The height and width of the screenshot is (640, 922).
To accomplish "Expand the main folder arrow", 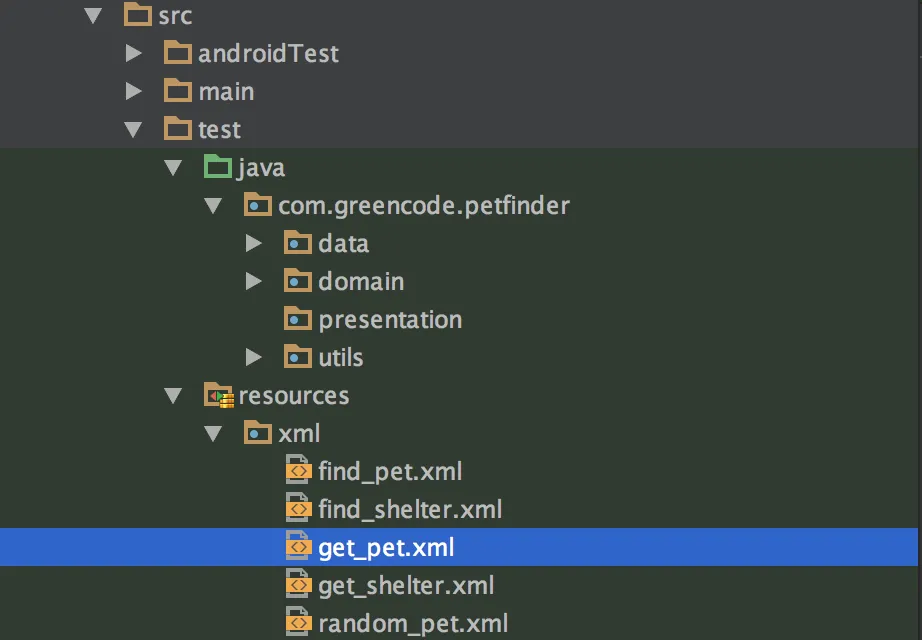I will pos(134,91).
